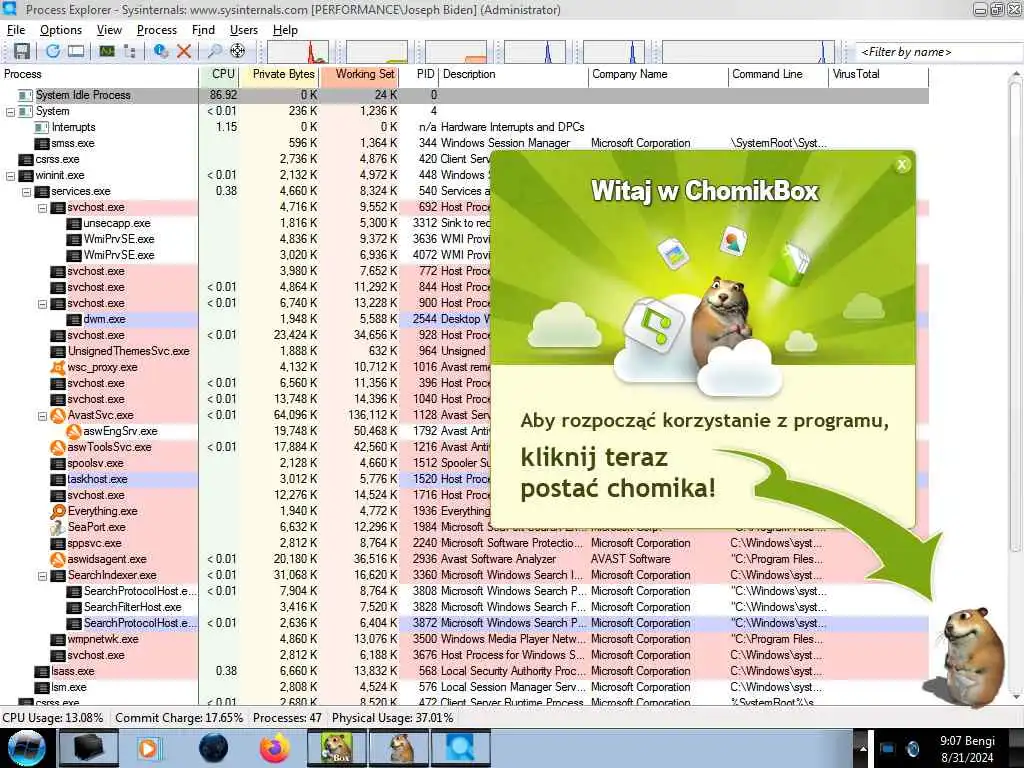Open the Help menu
The image size is (1024, 768).
click(285, 30)
